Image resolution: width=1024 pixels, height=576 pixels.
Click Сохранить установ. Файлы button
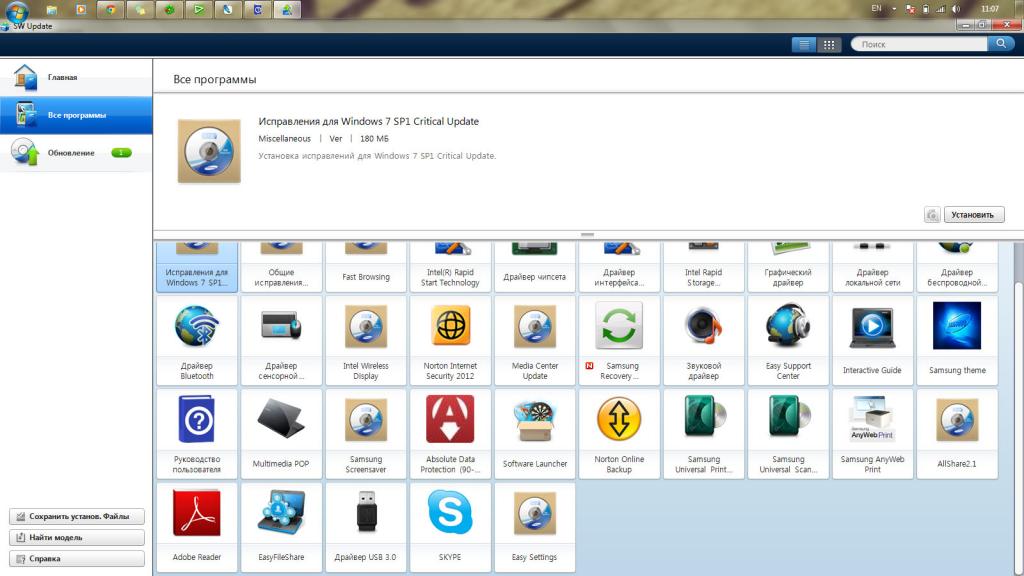point(76,516)
